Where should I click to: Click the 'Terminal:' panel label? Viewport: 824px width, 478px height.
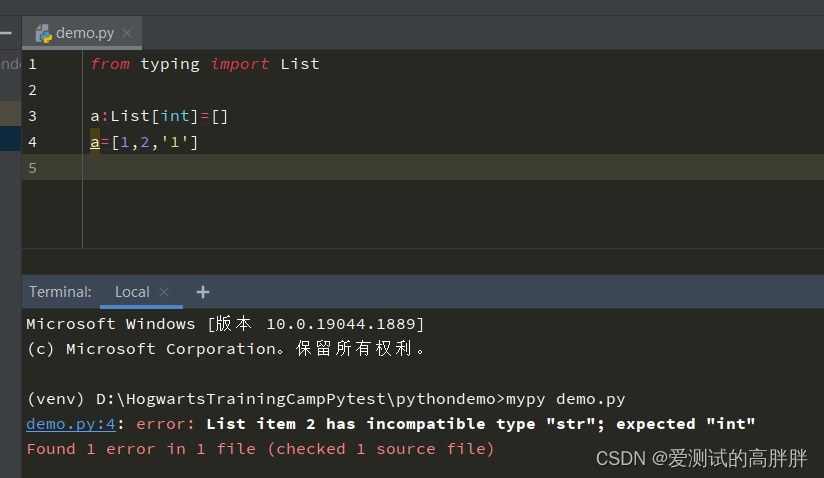pos(60,292)
